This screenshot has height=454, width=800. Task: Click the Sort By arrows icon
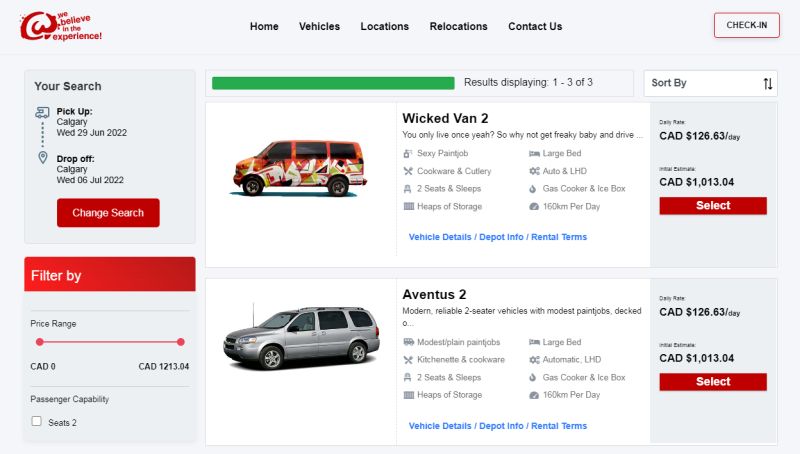(767, 84)
